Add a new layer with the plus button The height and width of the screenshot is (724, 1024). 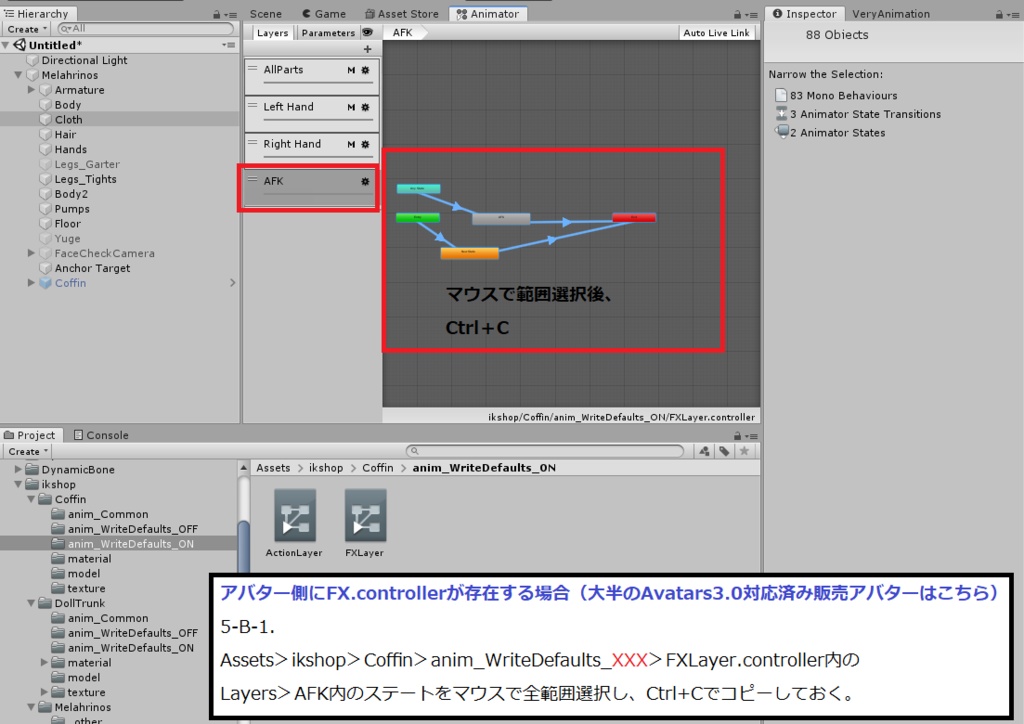coord(367,48)
